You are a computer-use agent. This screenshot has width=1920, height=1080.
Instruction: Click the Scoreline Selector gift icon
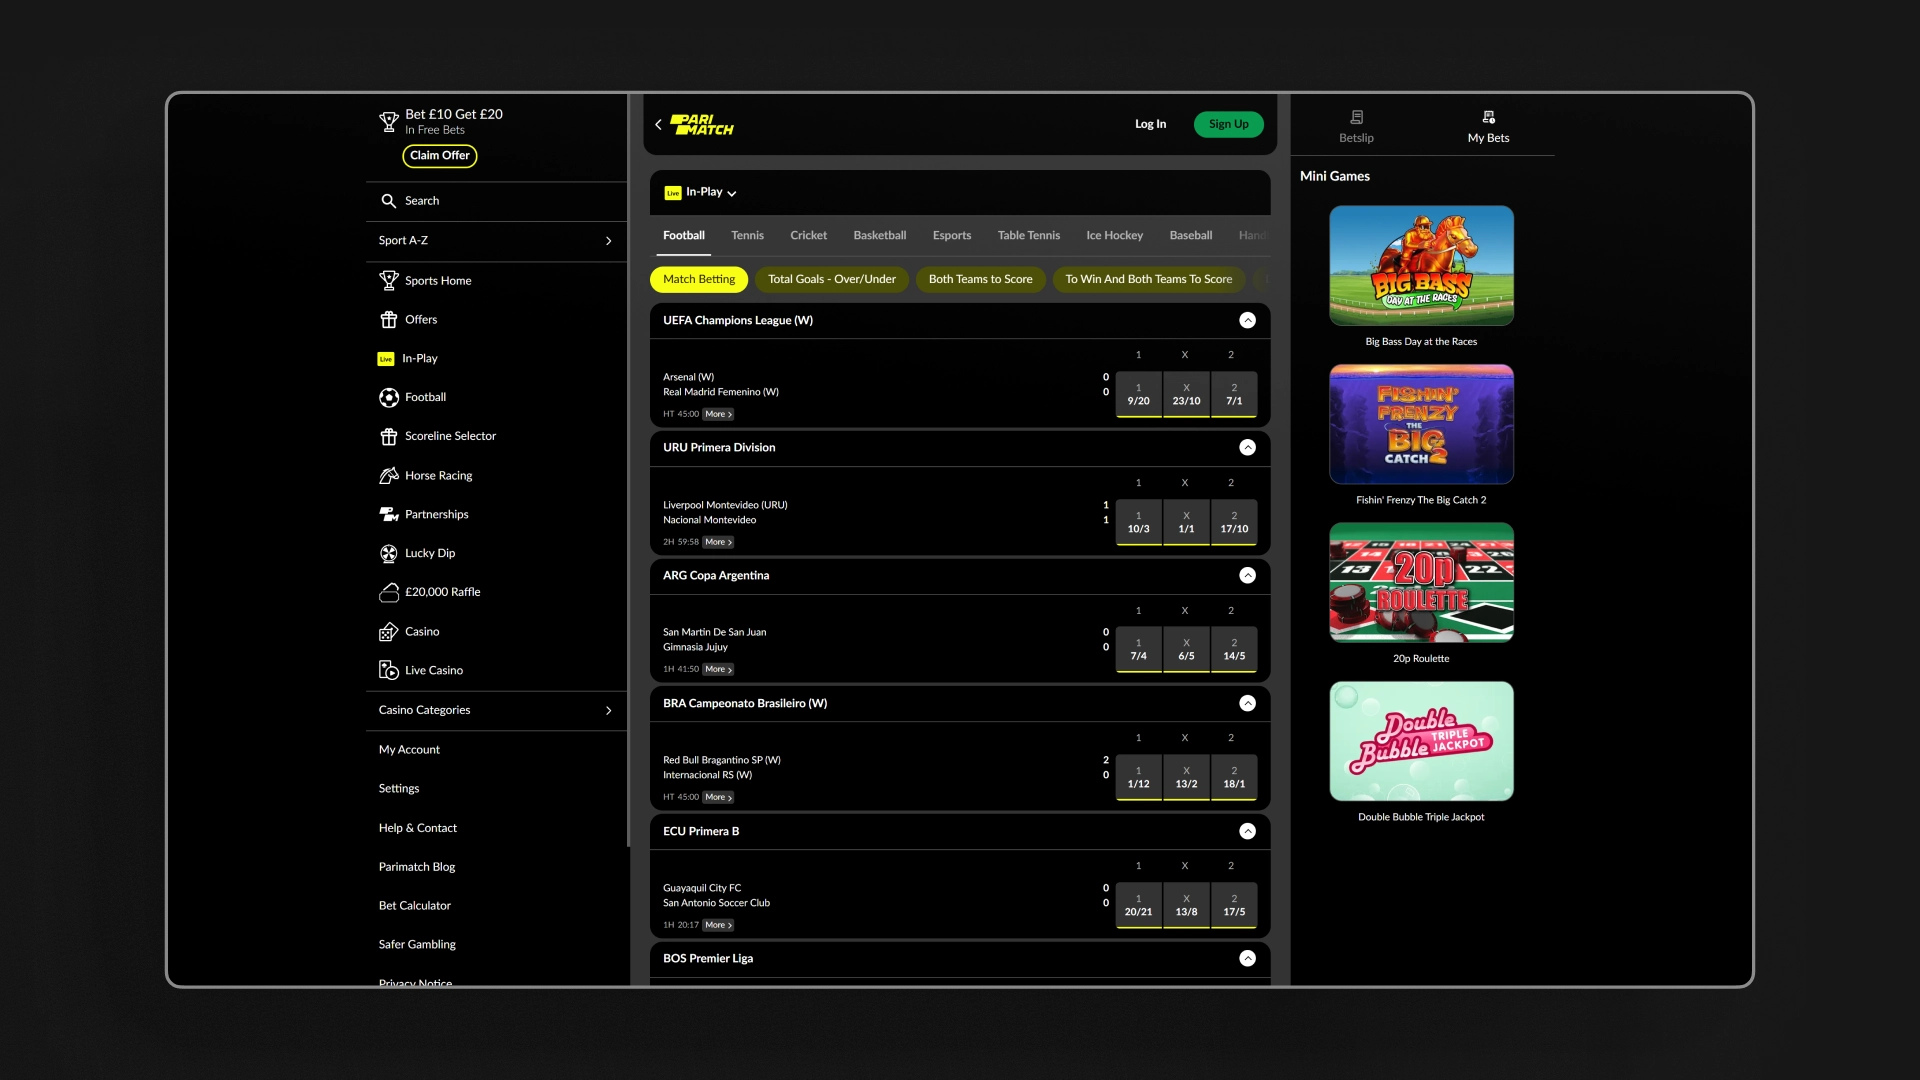tap(389, 437)
